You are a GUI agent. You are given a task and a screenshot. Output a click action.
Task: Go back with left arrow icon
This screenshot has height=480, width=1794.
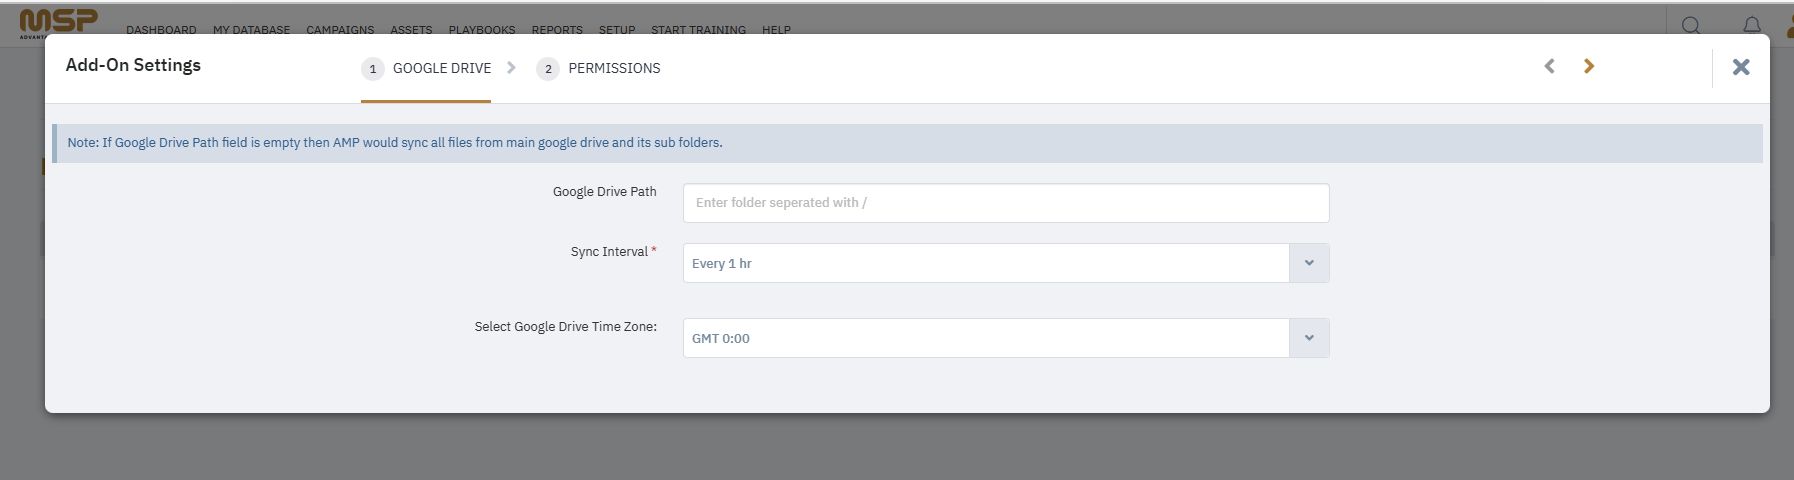[x=1549, y=66]
